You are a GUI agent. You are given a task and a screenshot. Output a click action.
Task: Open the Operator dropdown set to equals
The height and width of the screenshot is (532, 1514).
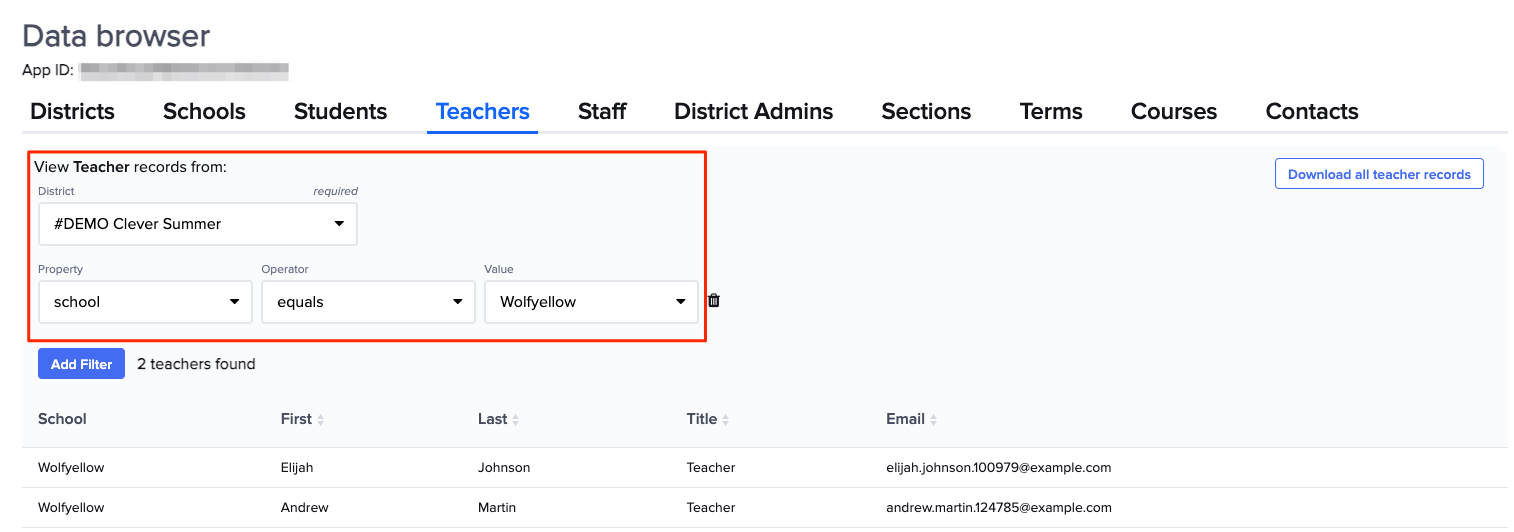(x=369, y=302)
